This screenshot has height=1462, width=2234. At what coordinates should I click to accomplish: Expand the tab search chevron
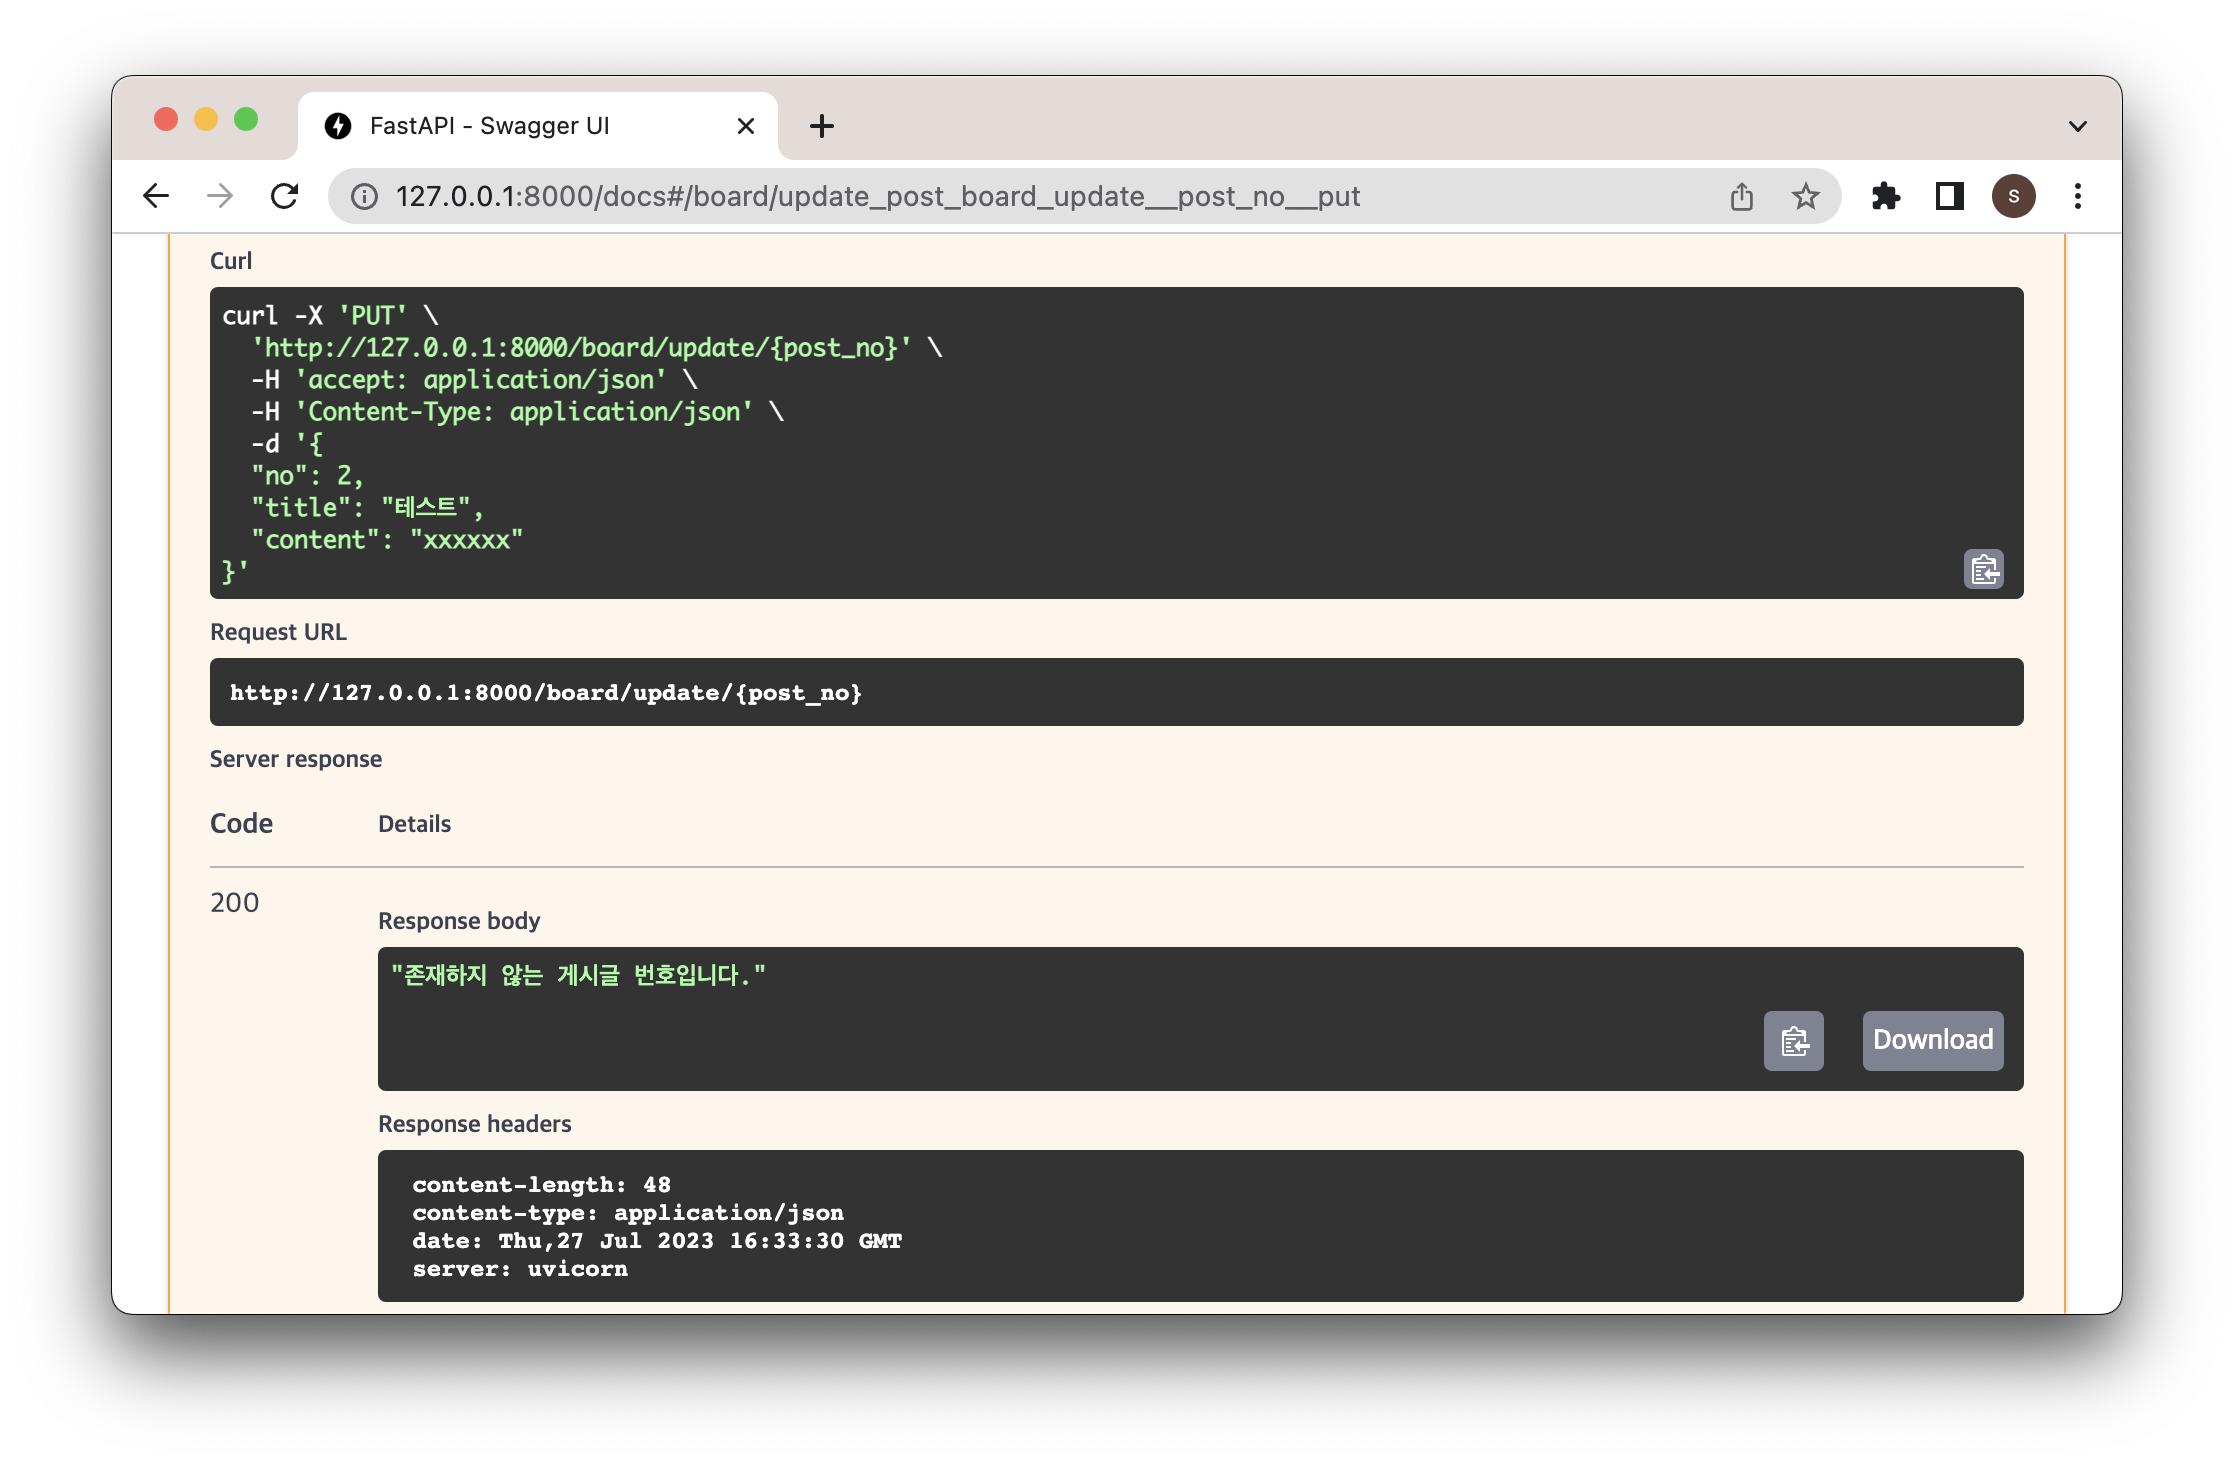tap(2078, 126)
